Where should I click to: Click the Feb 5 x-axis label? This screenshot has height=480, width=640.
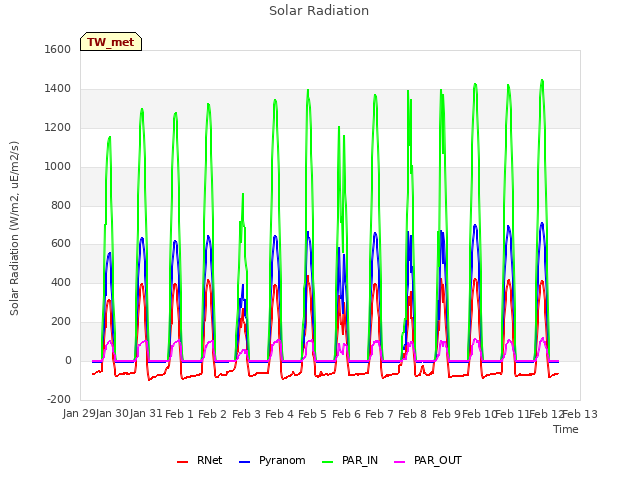[x=312, y=414]
